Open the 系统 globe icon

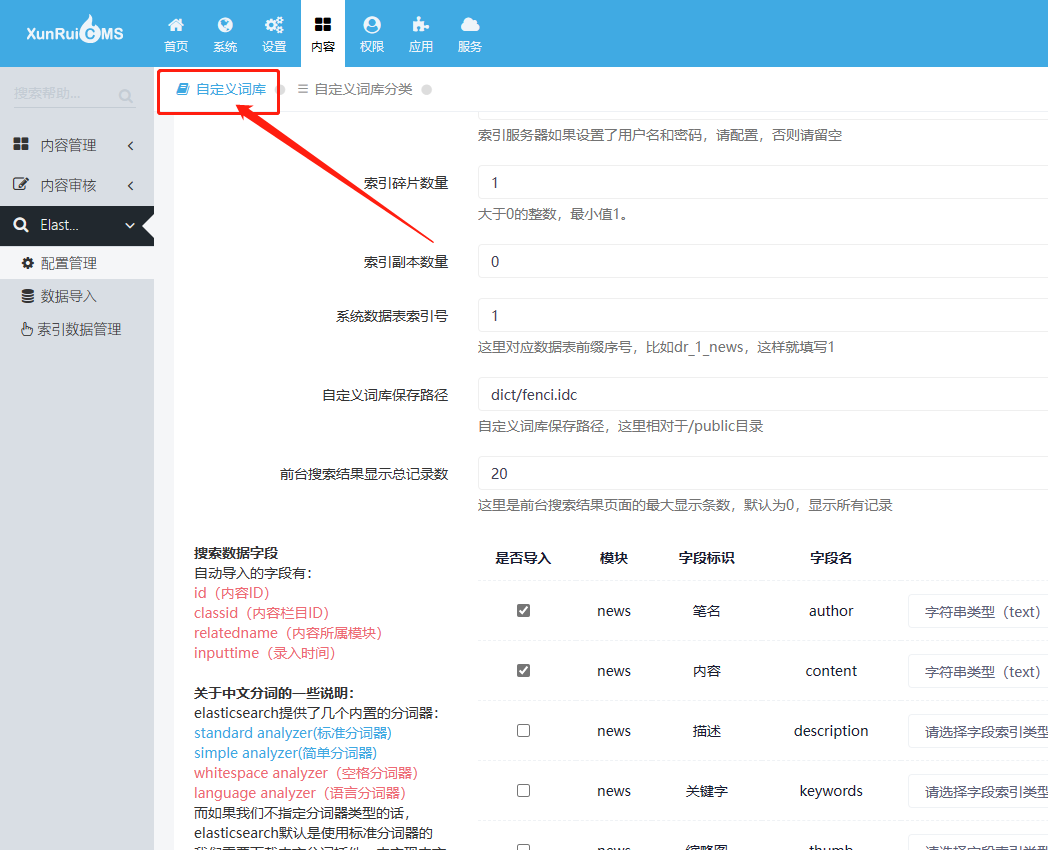pyautogui.click(x=225, y=25)
